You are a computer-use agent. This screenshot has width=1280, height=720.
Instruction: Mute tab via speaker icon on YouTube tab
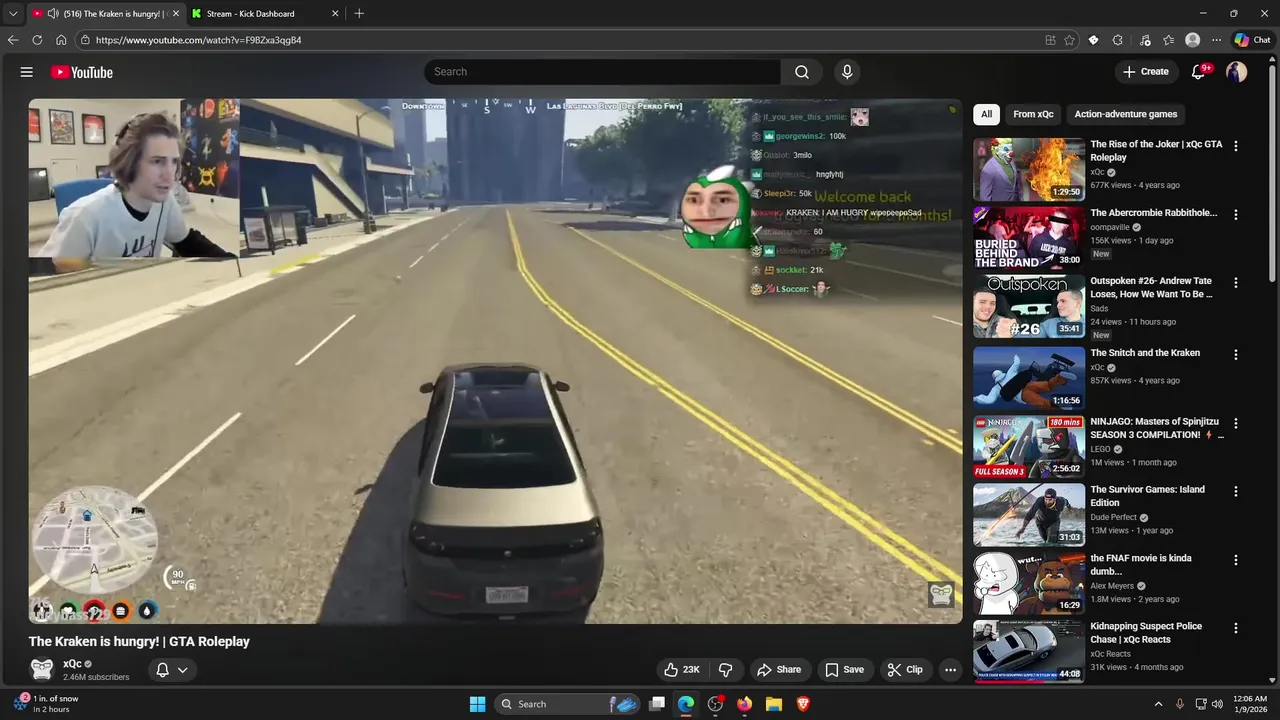click(53, 14)
